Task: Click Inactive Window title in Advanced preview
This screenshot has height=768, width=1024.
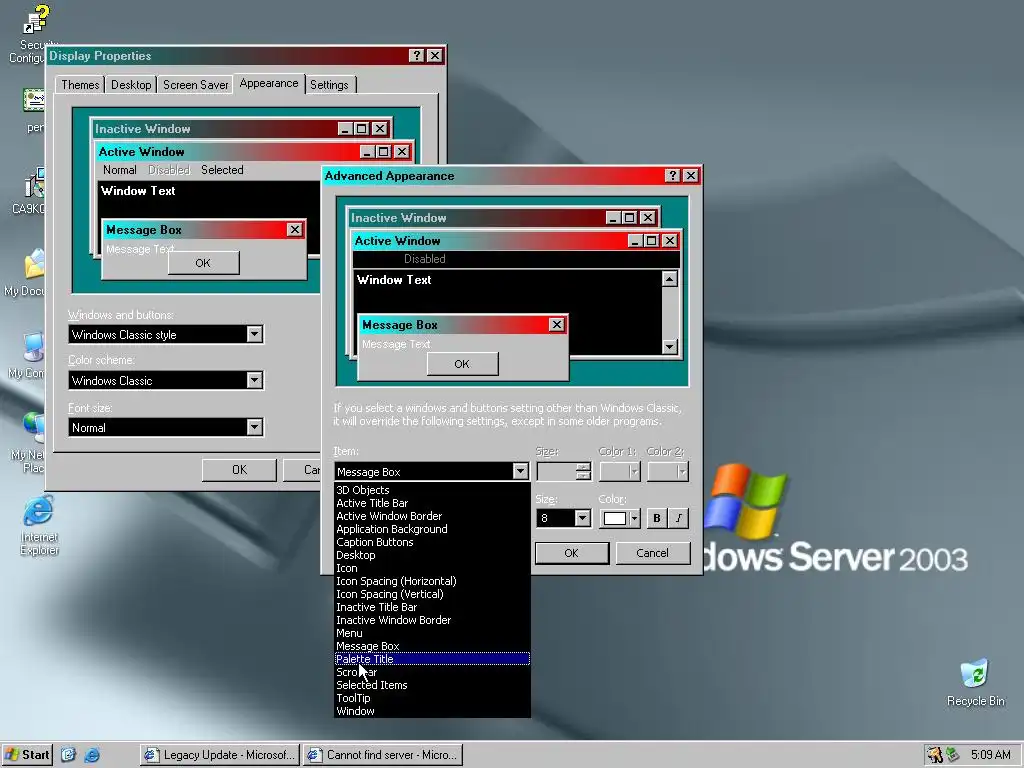Action: 398,217
